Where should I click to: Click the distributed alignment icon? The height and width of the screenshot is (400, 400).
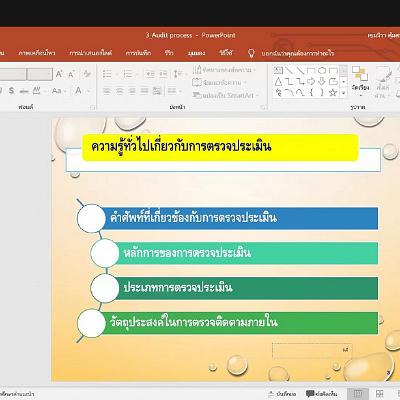coord(157,90)
